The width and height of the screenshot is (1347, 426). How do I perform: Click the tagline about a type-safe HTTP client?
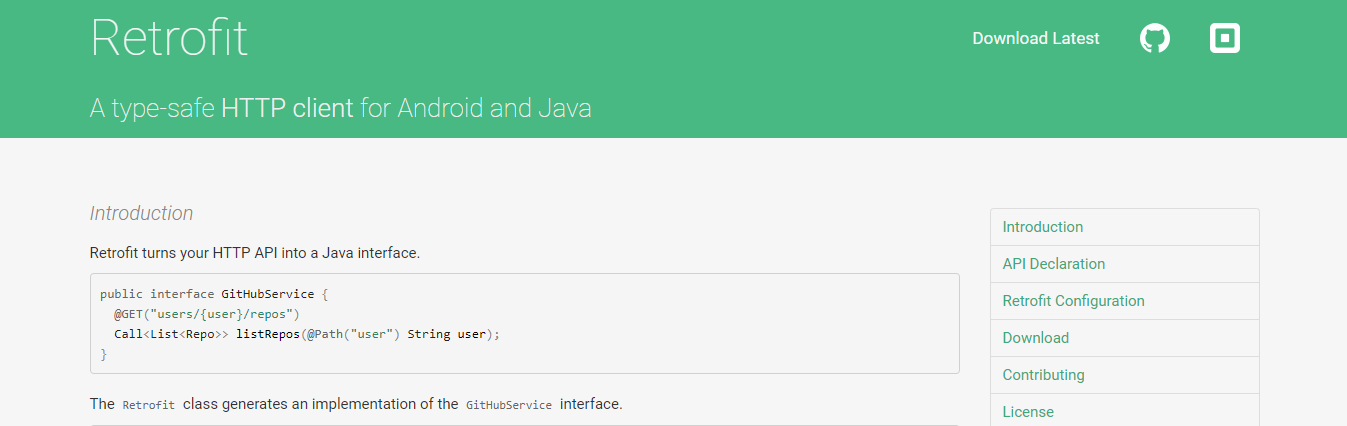[x=341, y=108]
